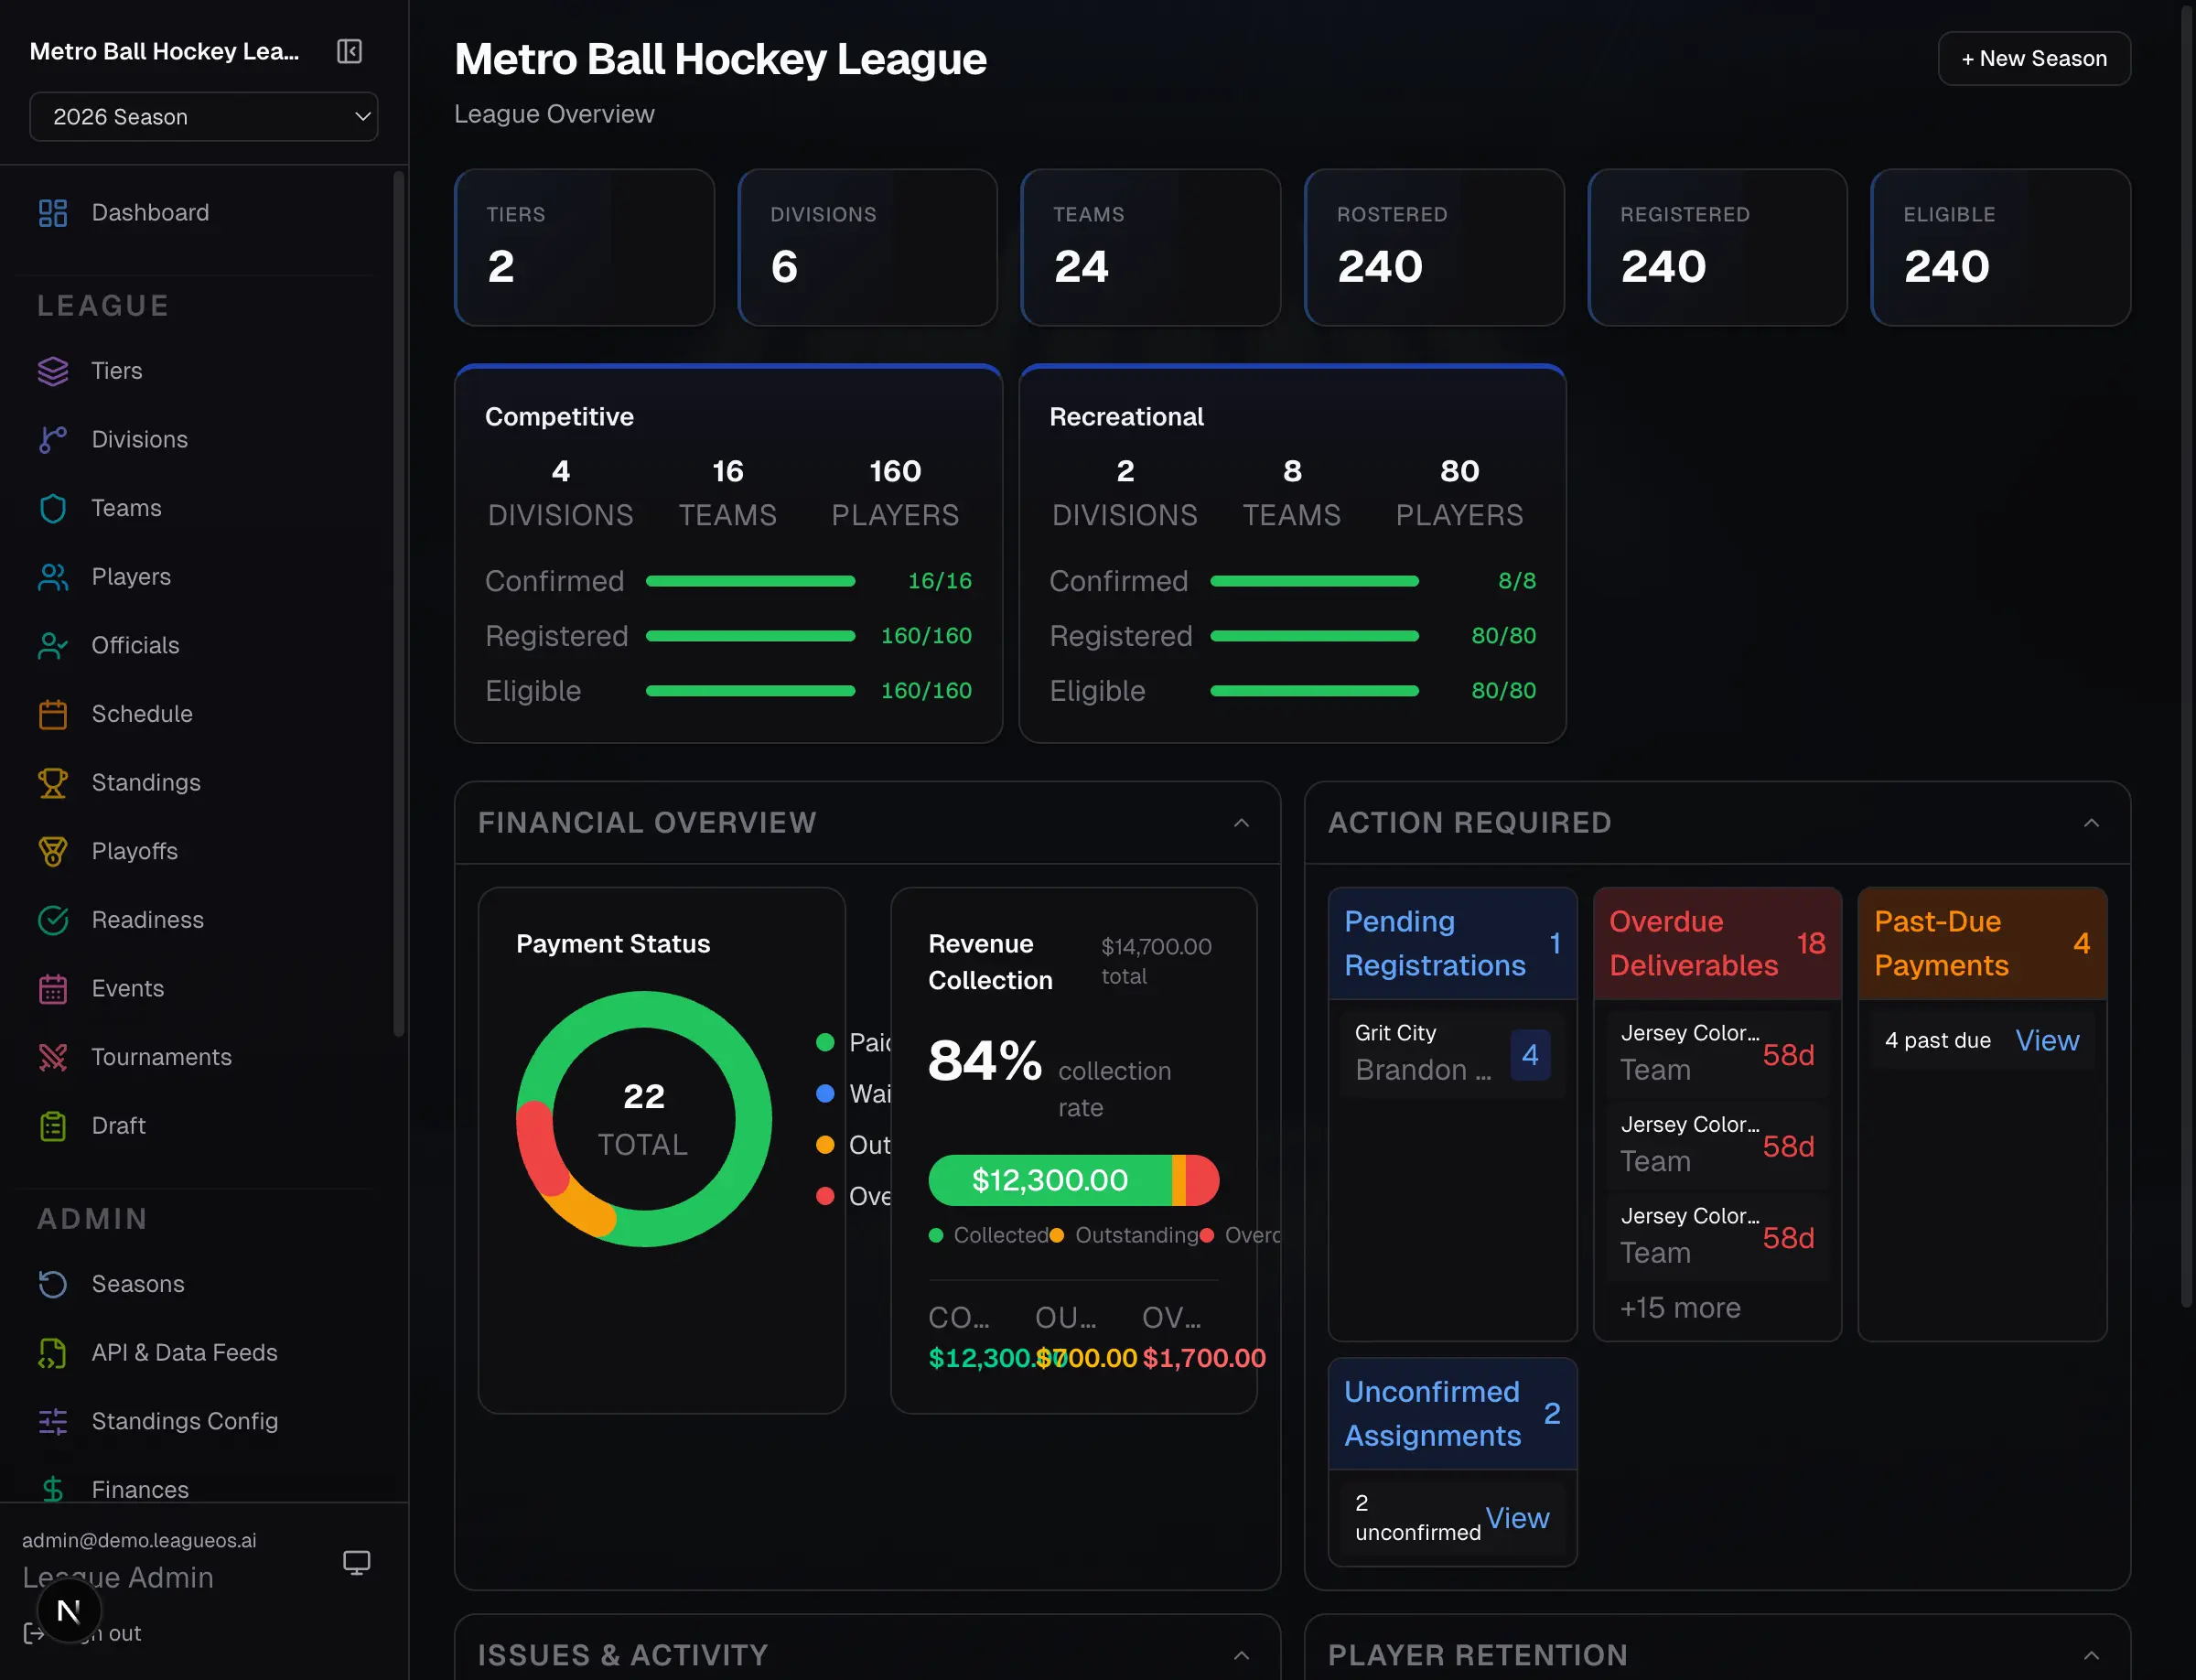Collapse the Financial Overview panel

(1242, 823)
